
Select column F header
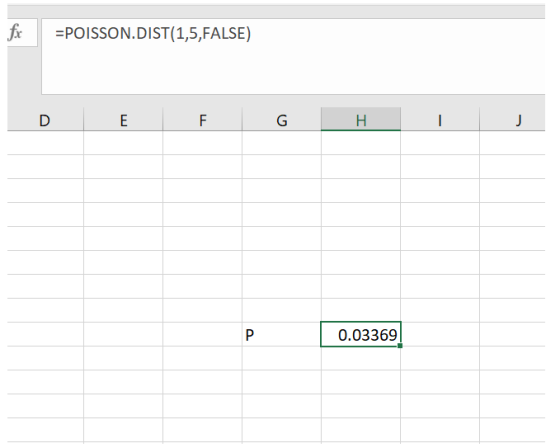[202, 120]
